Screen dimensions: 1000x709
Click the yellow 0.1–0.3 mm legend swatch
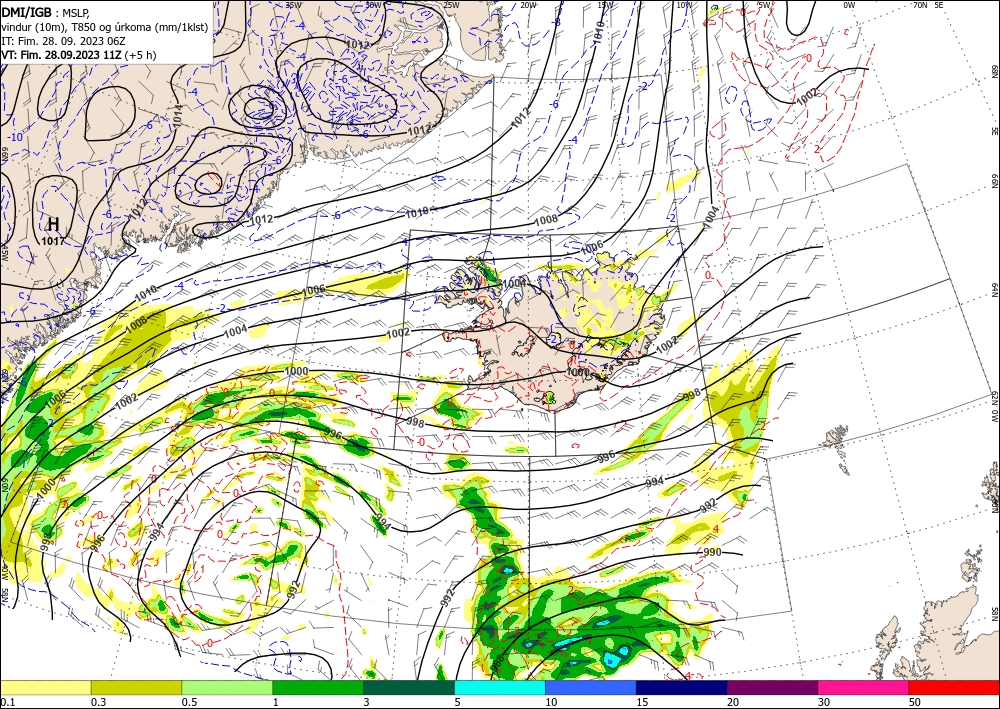point(45,687)
